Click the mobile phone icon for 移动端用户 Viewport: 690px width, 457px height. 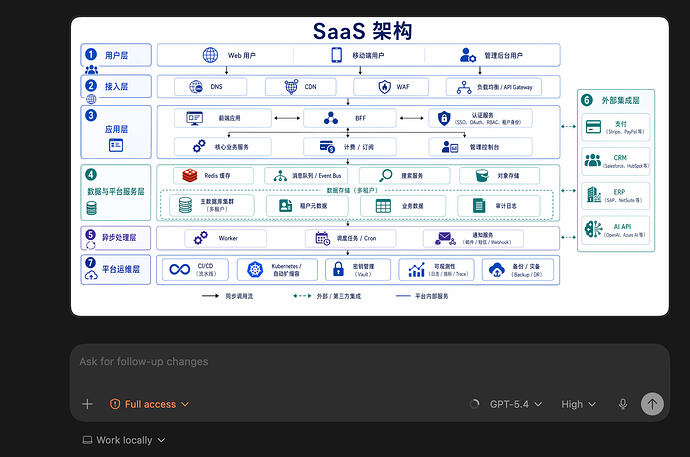[x=337, y=55]
